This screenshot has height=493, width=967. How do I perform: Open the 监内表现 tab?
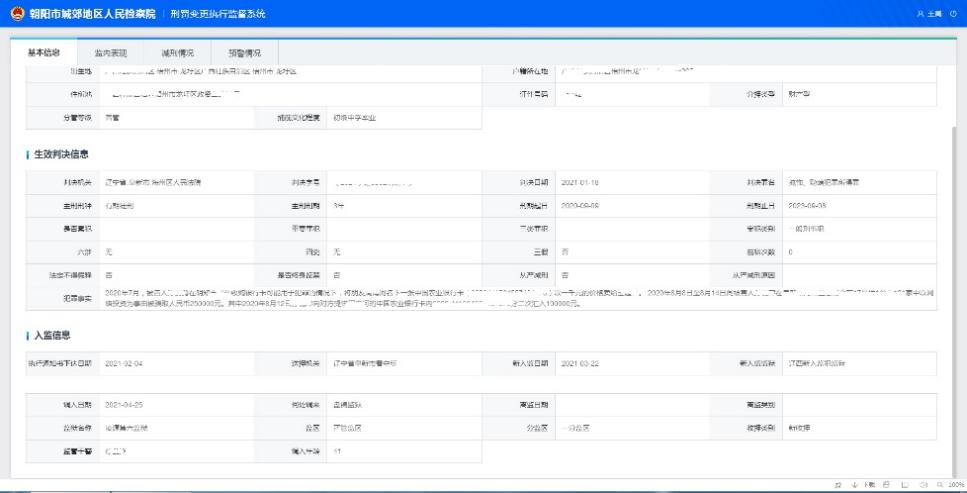123,52
